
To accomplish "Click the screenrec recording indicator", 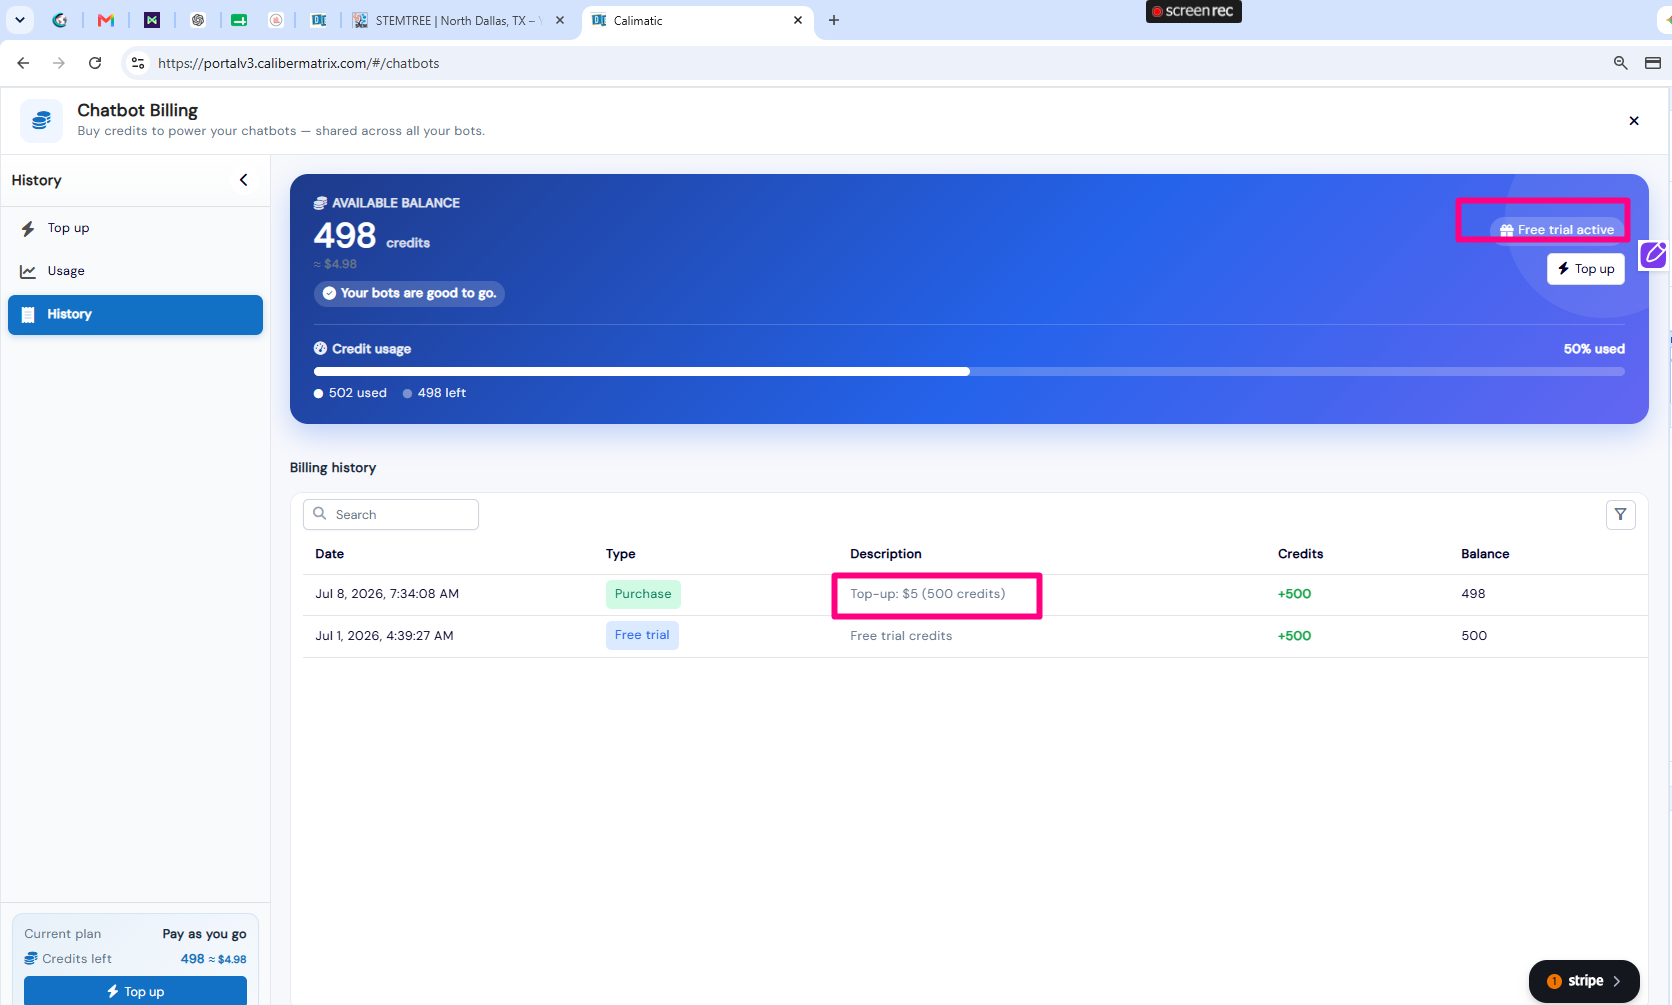I will click(x=1193, y=11).
